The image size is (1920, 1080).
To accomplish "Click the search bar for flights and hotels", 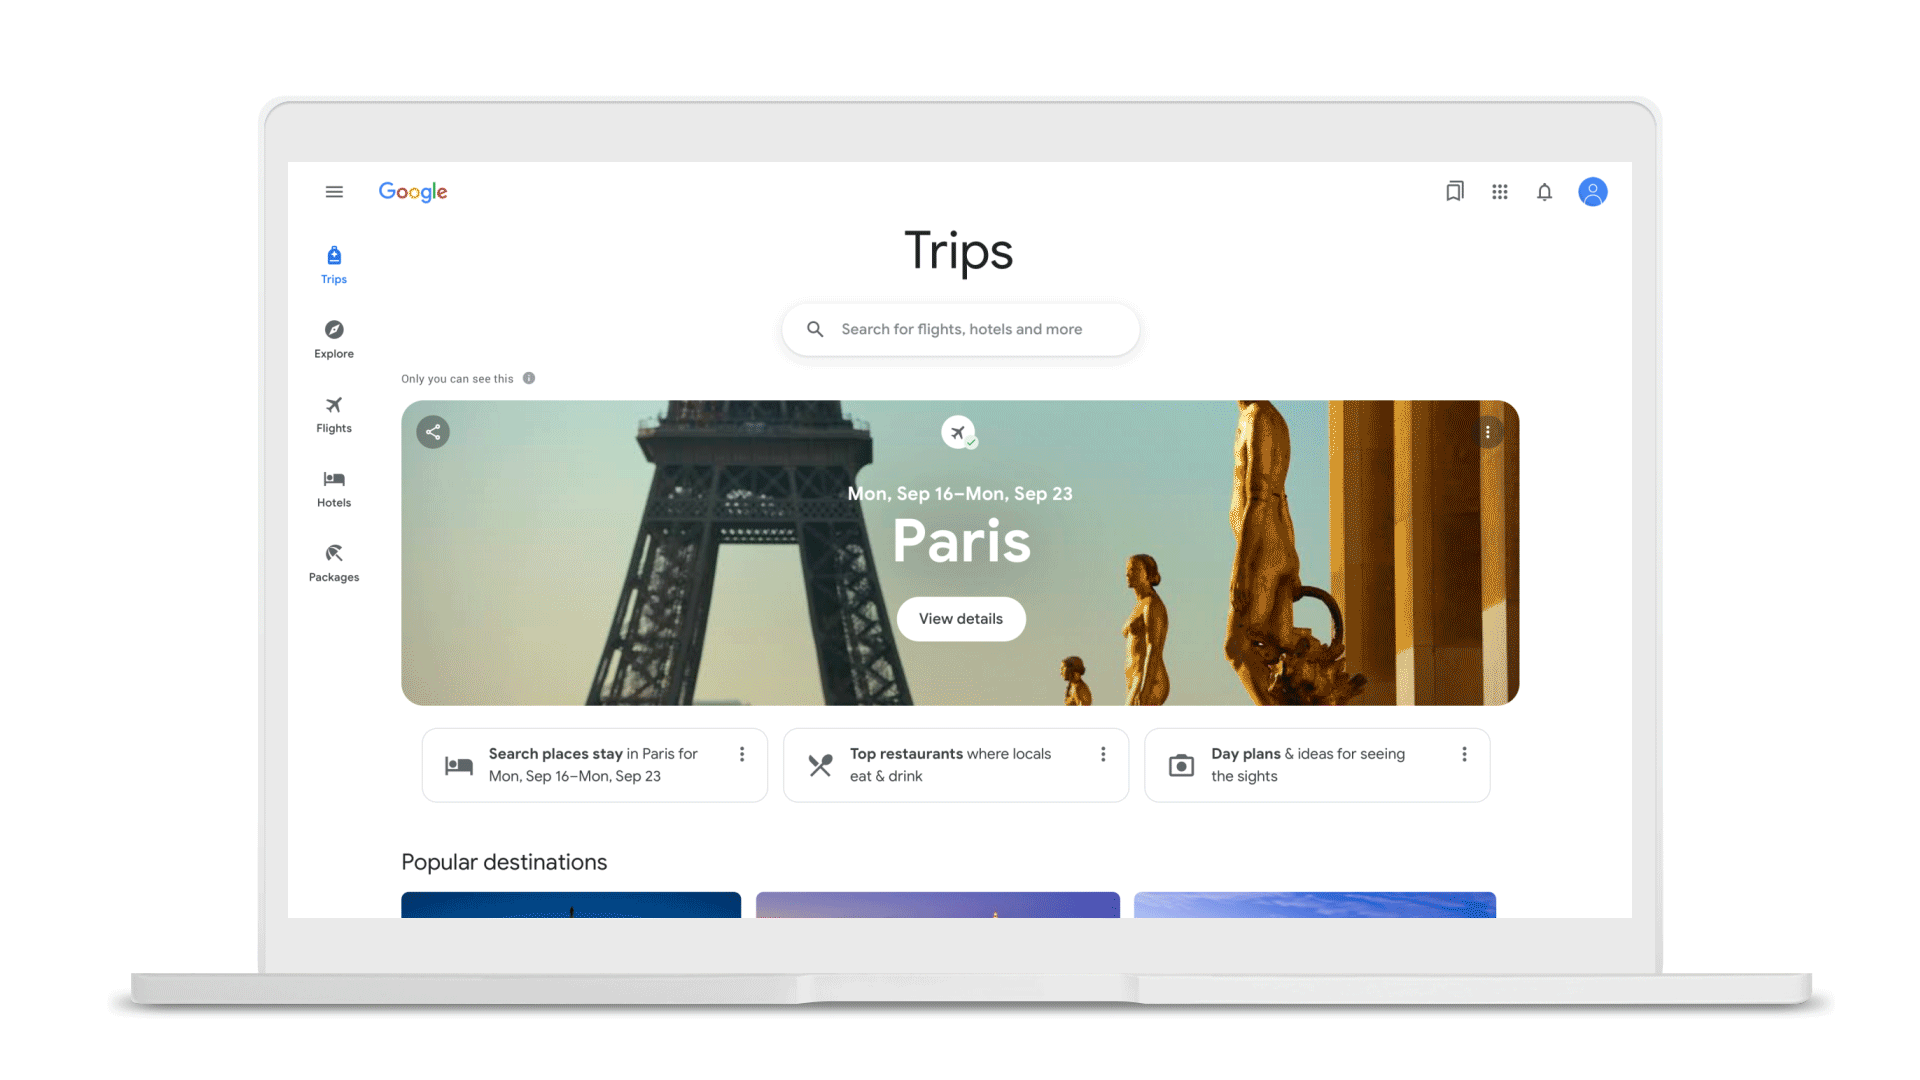I will pos(960,328).
